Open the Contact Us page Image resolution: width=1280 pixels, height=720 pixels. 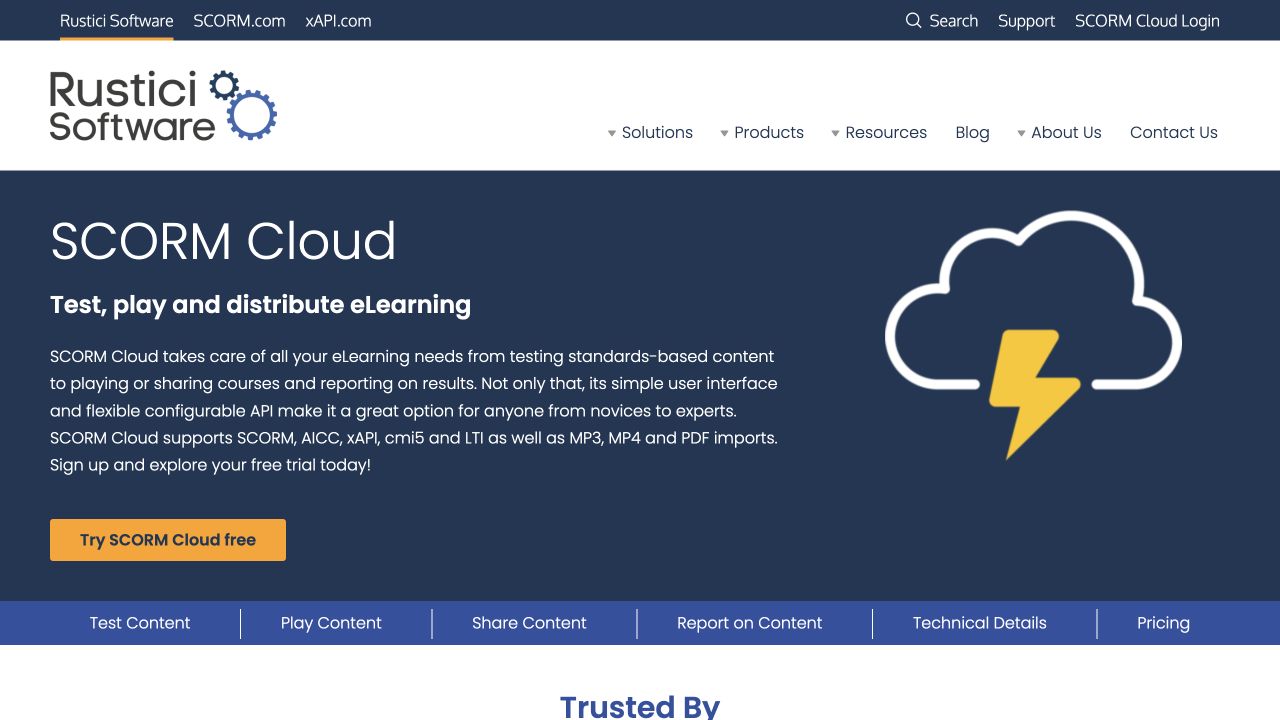point(1174,132)
